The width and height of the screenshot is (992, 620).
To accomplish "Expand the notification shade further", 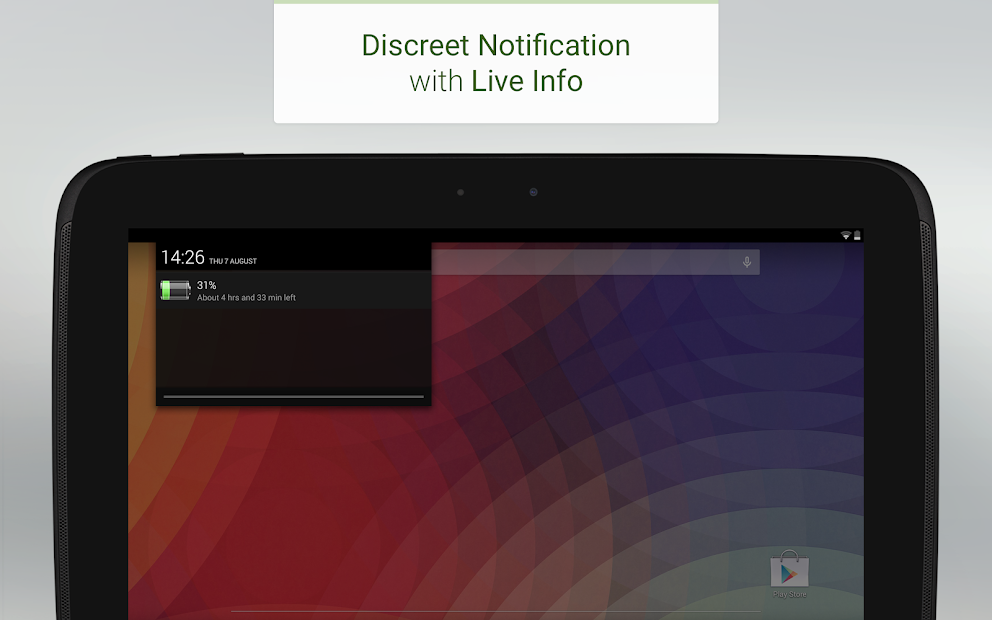I will (292, 398).
